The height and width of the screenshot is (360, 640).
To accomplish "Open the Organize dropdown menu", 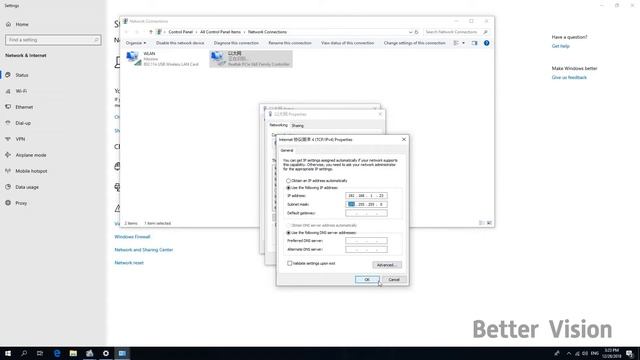I will point(136,43).
